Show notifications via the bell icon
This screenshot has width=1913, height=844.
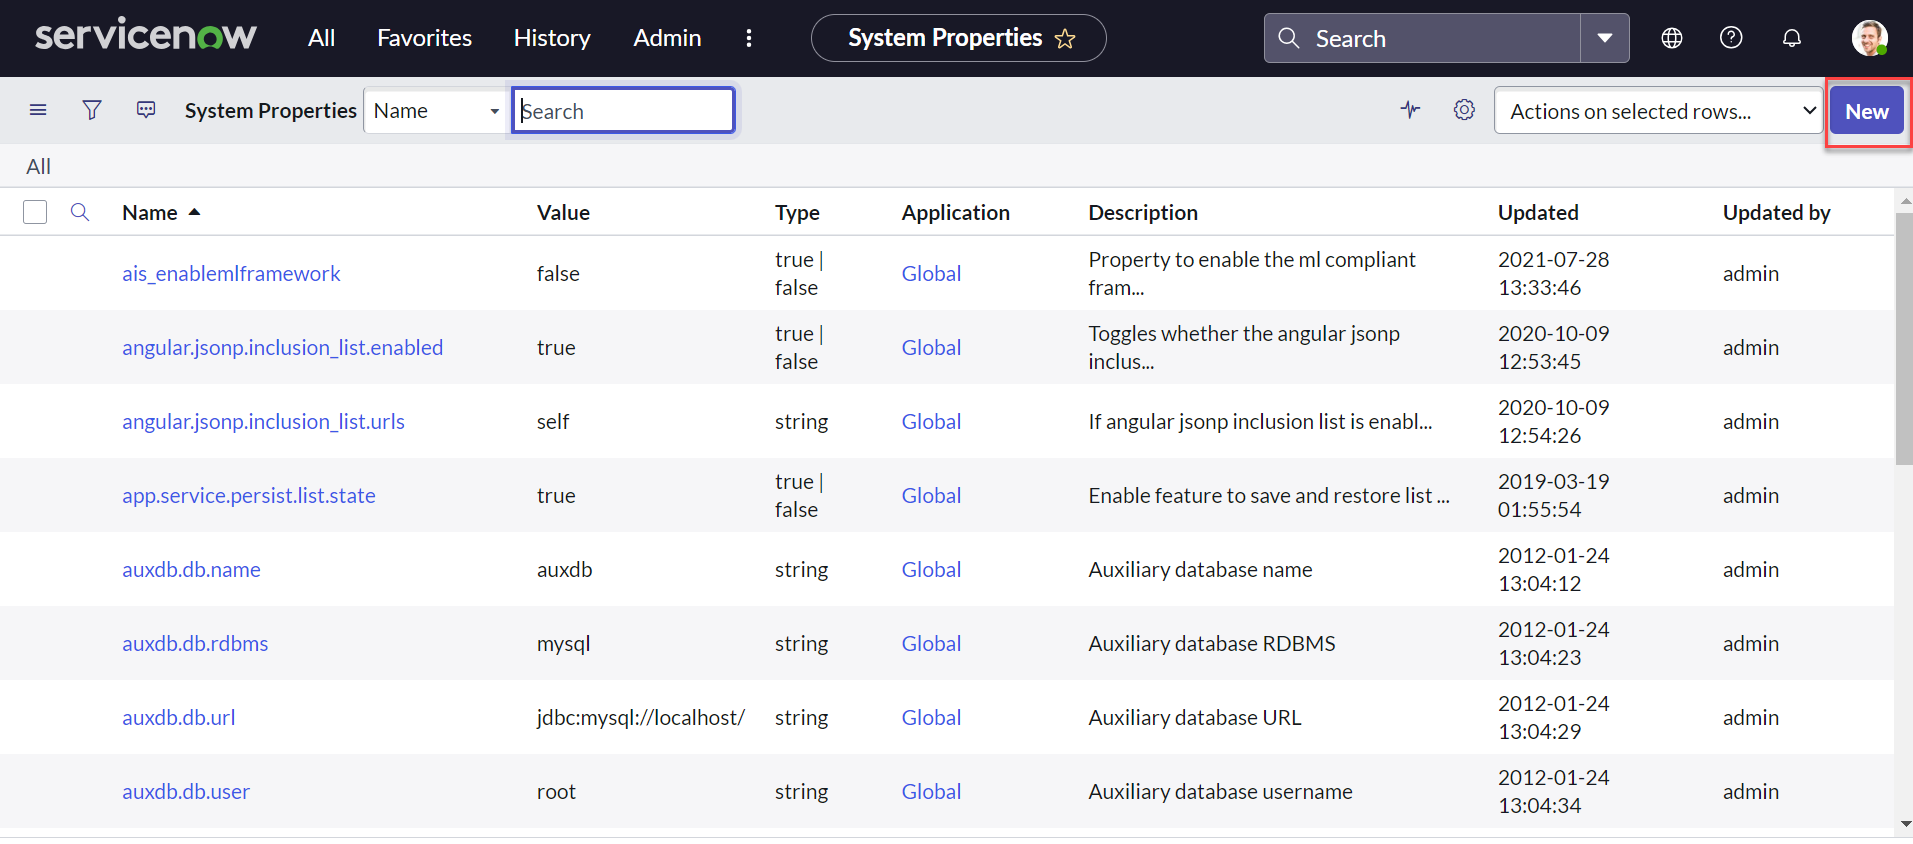pyautogui.click(x=1792, y=38)
